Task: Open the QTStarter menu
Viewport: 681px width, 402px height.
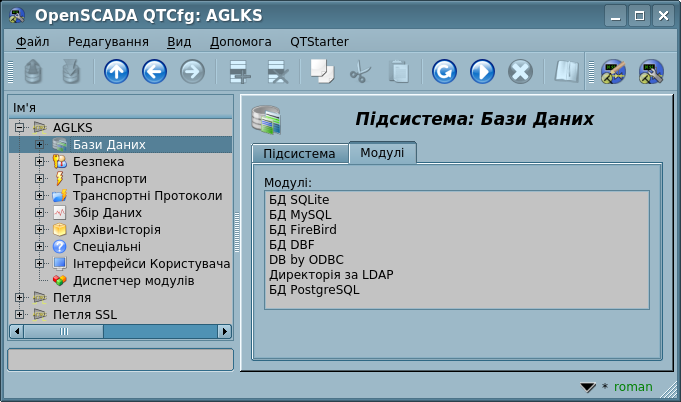Action: [320, 42]
